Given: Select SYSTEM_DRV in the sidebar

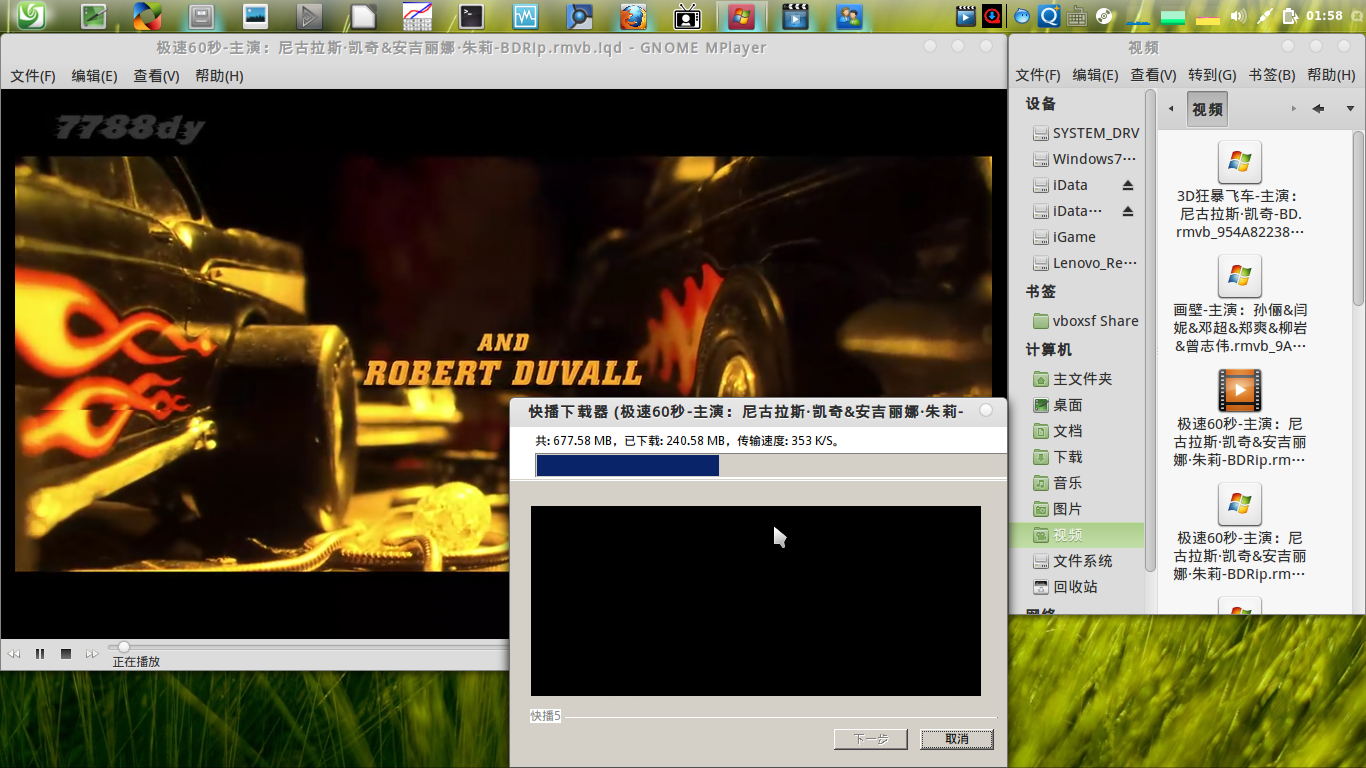Looking at the screenshot, I should tap(1085, 133).
